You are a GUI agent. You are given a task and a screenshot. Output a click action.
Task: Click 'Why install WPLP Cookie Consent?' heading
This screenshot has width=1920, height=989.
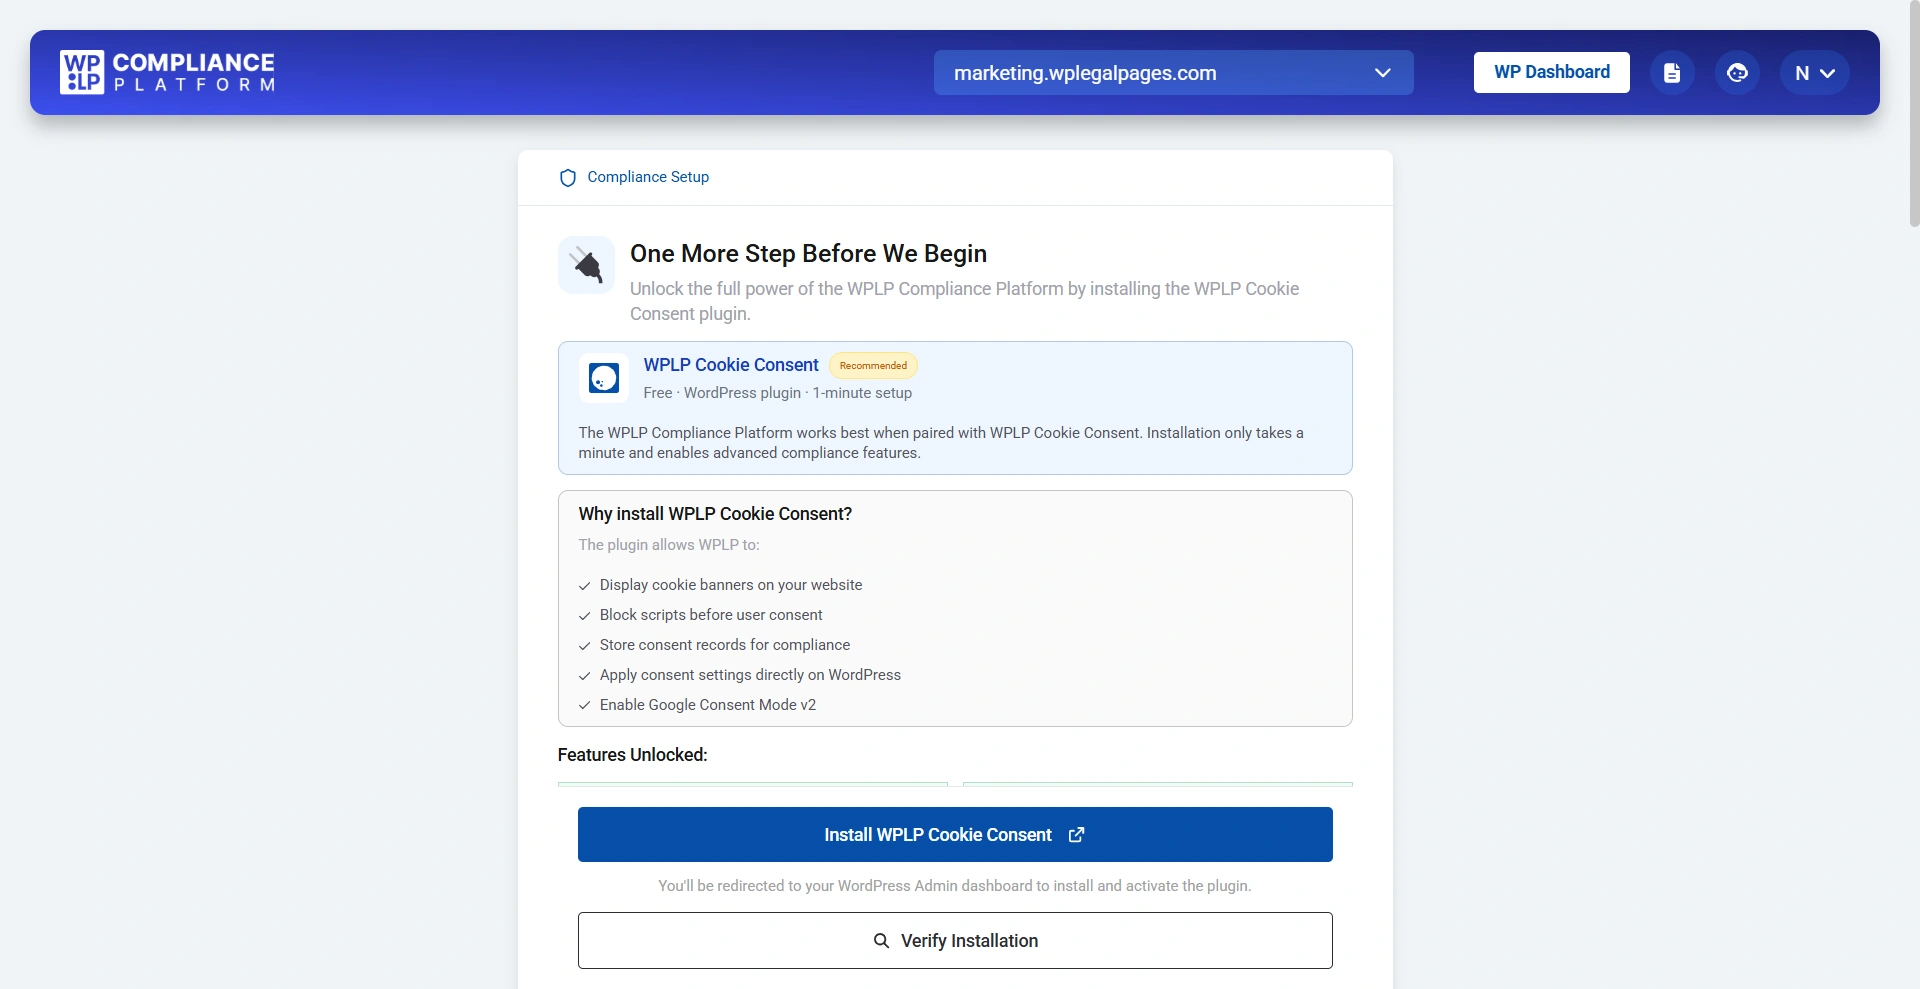point(715,514)
